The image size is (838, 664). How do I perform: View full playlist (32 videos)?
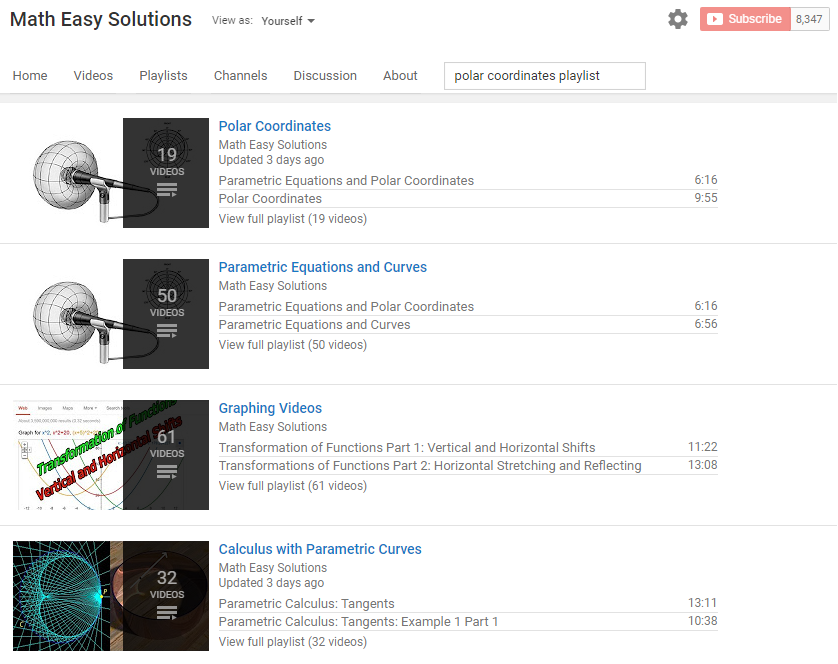(x=293, y=642)
